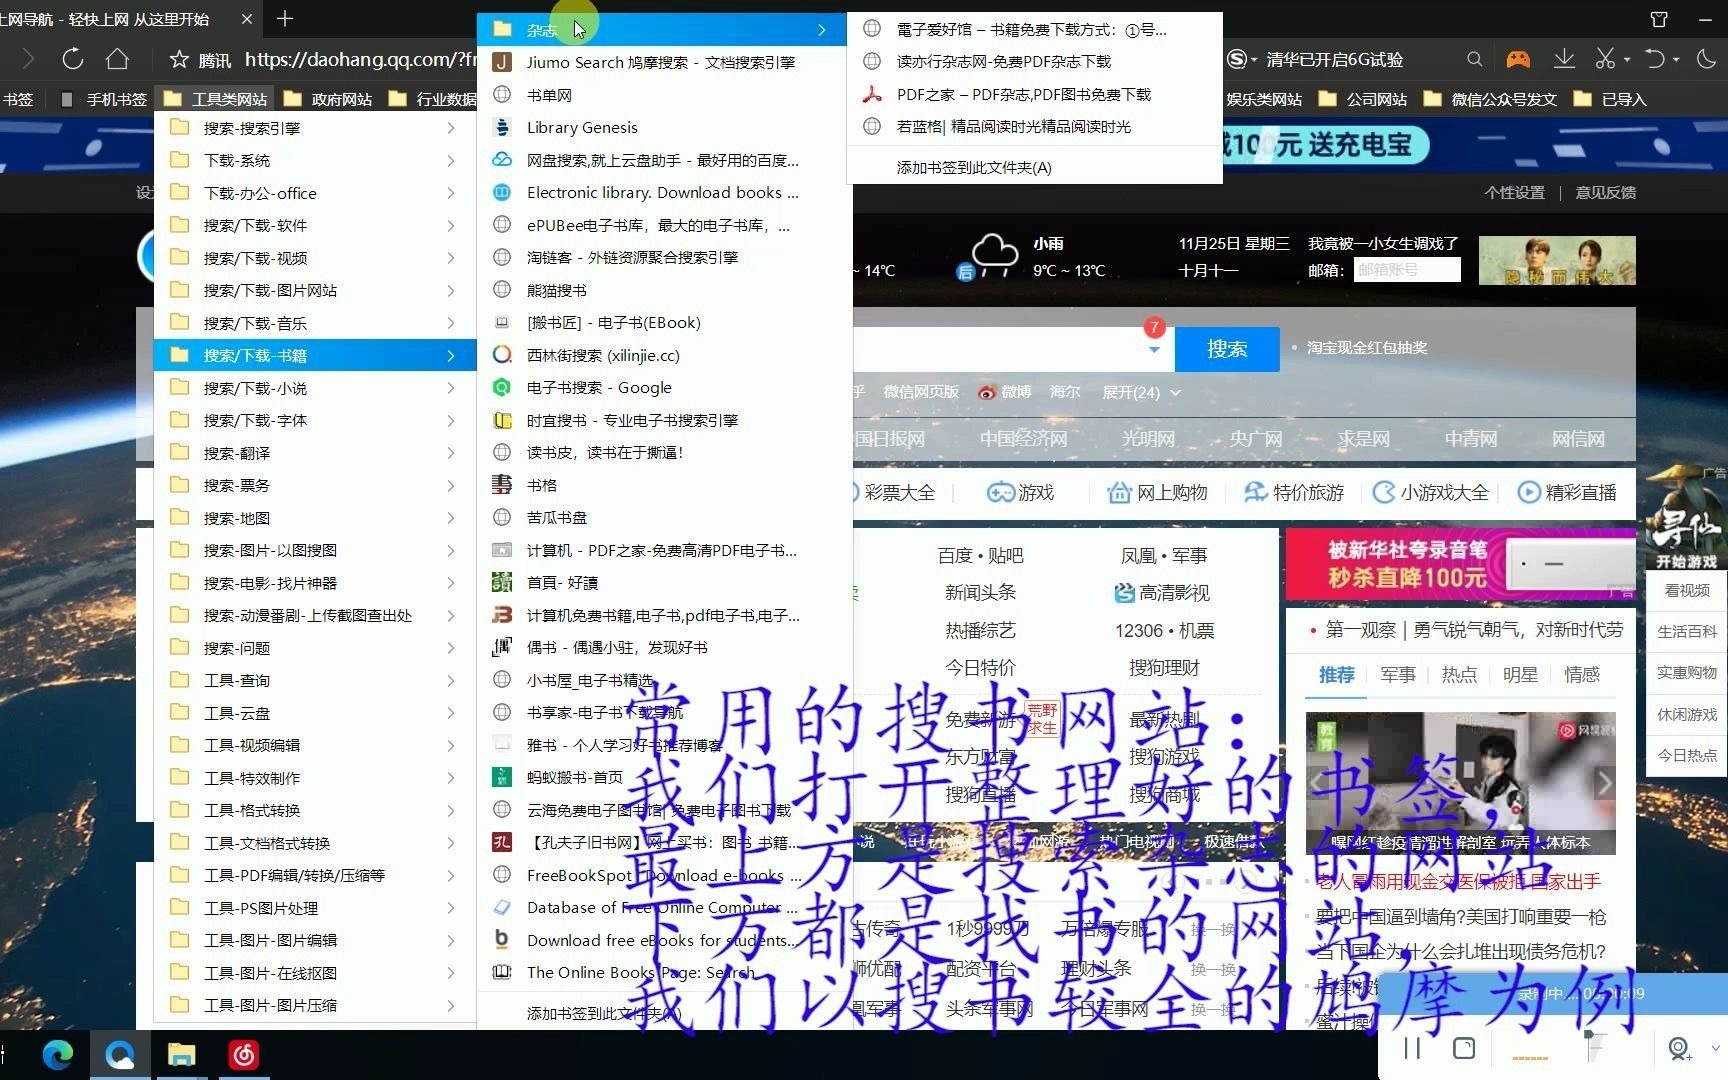1728x1080 pixels.
Task: Click the game controller icon in toolbar
Action: pyautogui.click(x=1518, y=59)
